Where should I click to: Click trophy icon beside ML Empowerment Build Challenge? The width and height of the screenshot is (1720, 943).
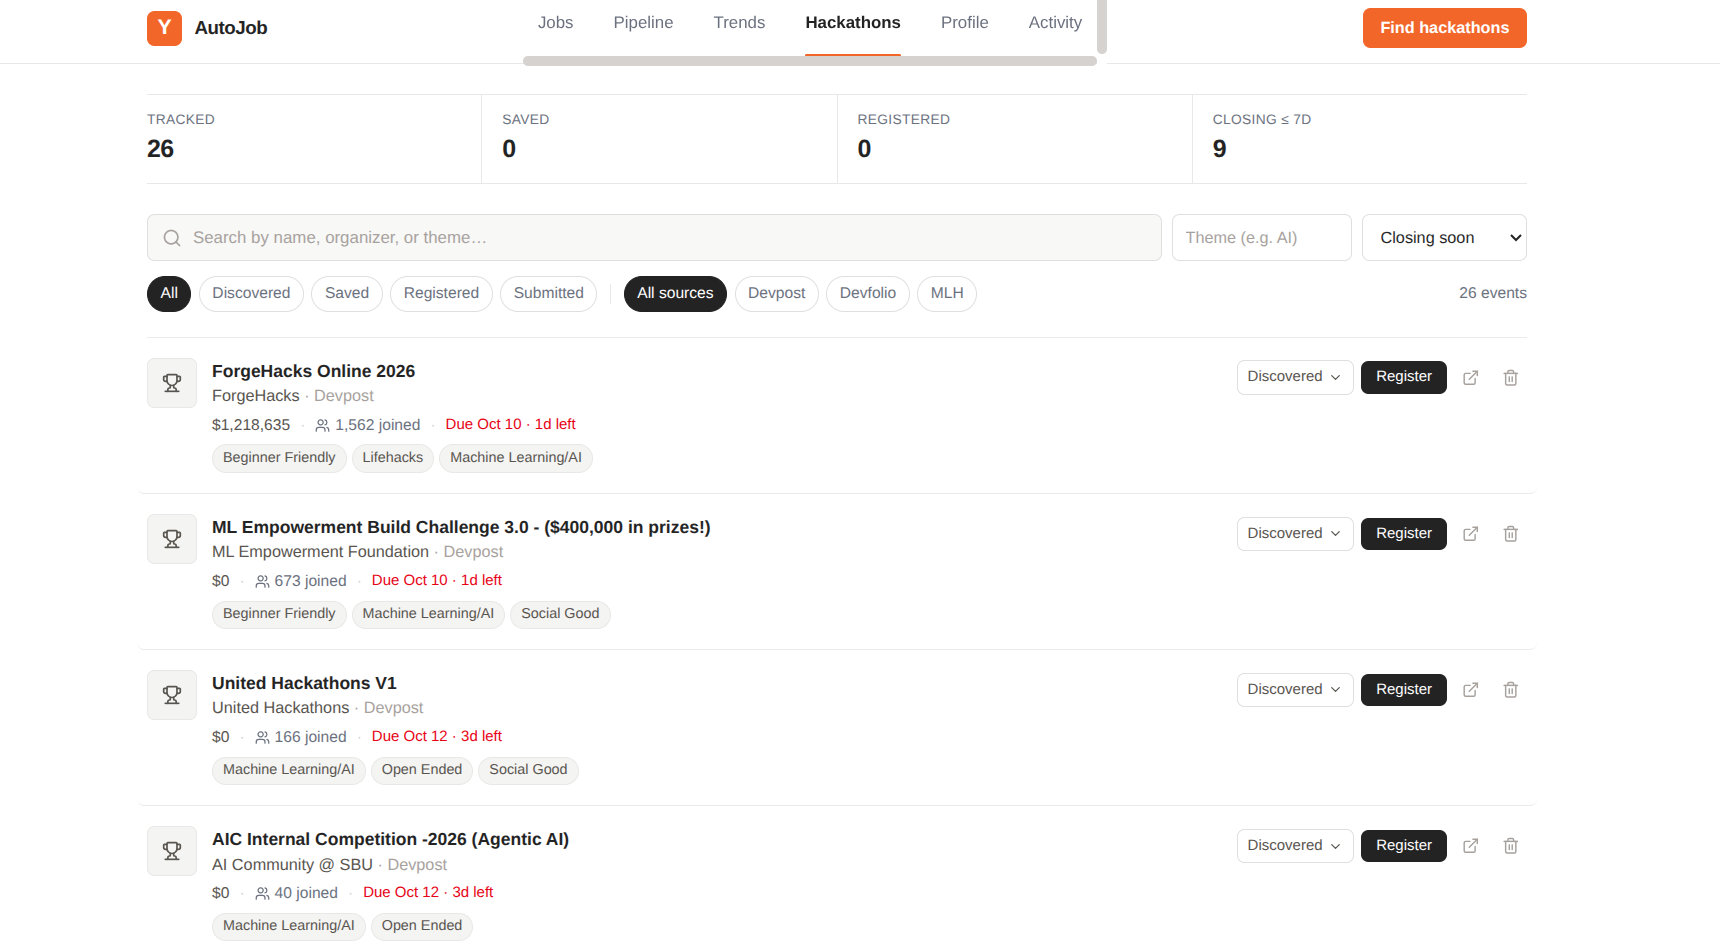172,539
